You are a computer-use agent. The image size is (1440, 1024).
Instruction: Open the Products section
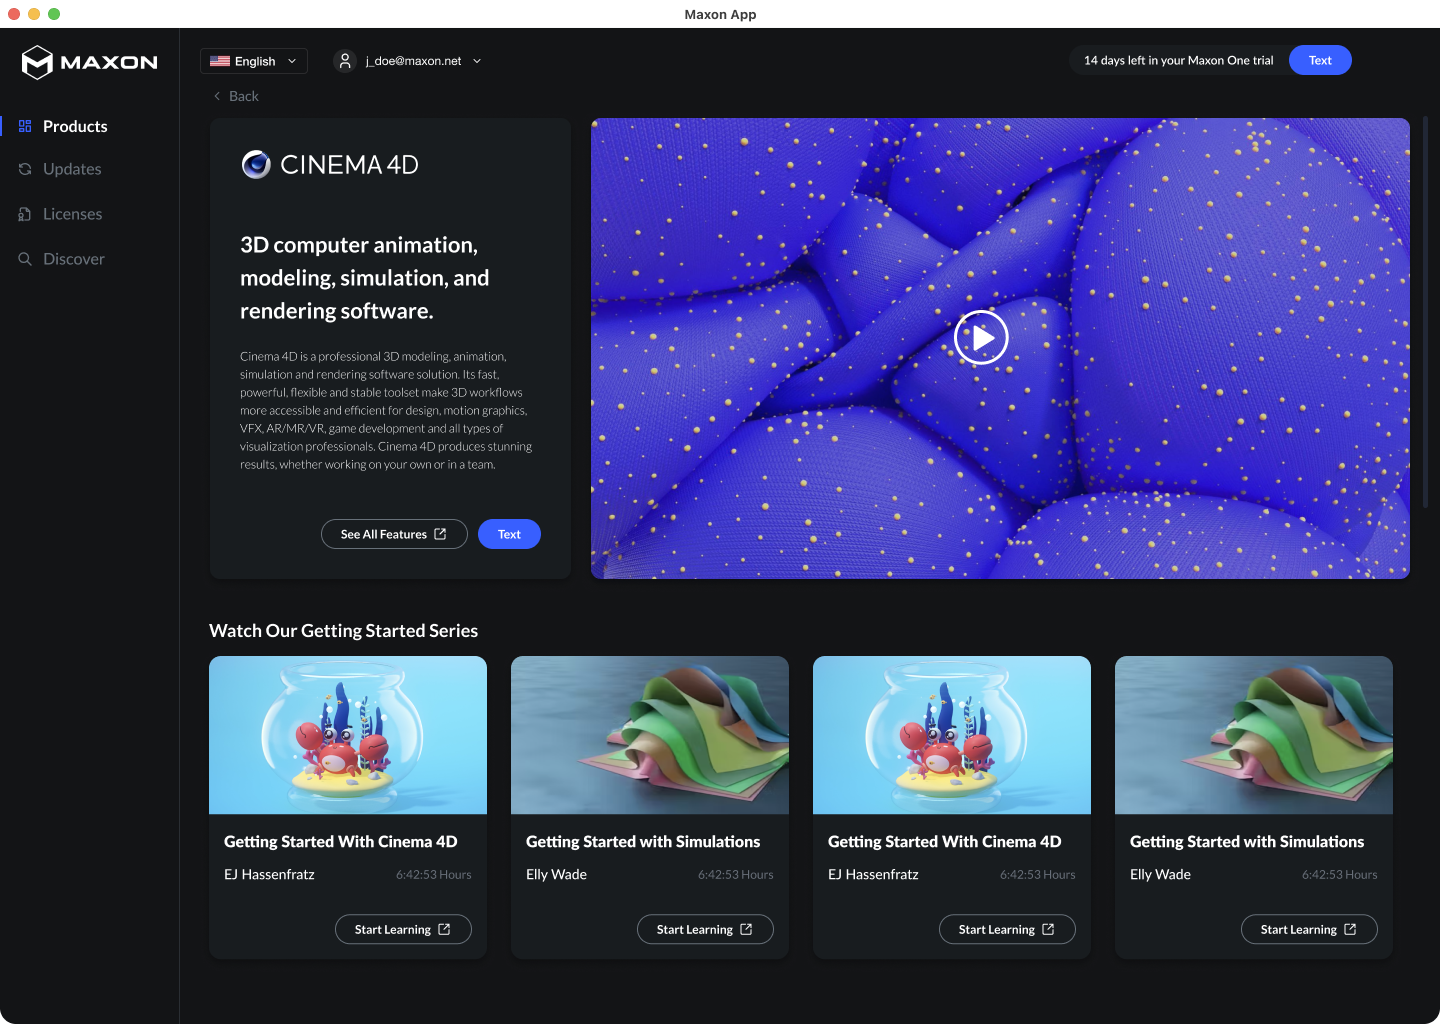[75, 126]
